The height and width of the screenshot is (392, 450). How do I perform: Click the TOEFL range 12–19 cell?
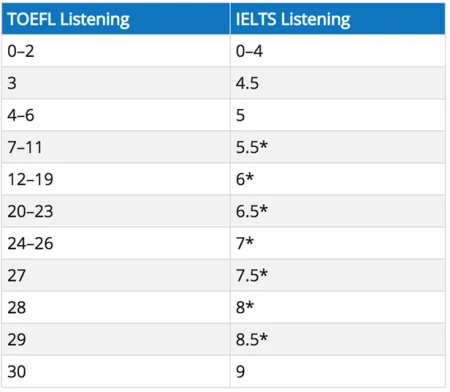tap(116, 179)
